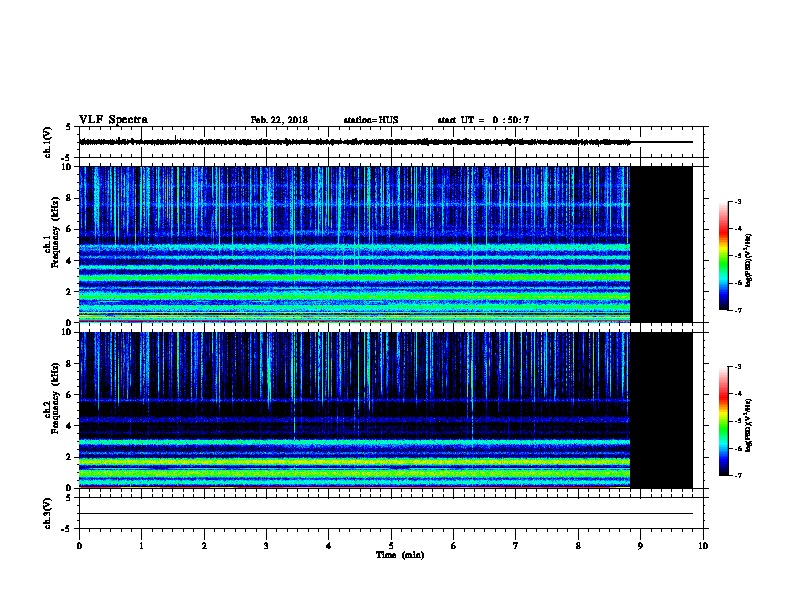
Task: Click the "-7" label on ch.2 color bar
Action: click(738, 476)
